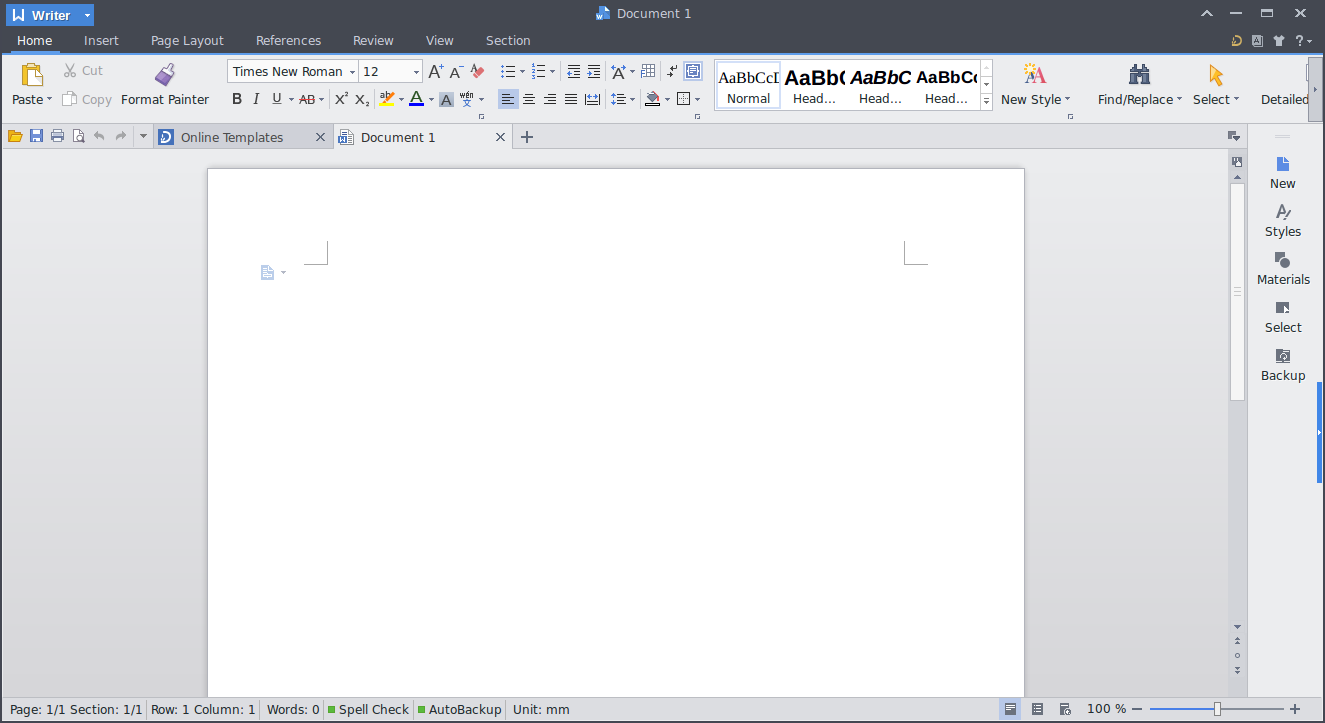Image resolution: width=1325 pixels, height=723 pixels.
Task: Increase font size with the grow font icon
Action: (435, 71)
